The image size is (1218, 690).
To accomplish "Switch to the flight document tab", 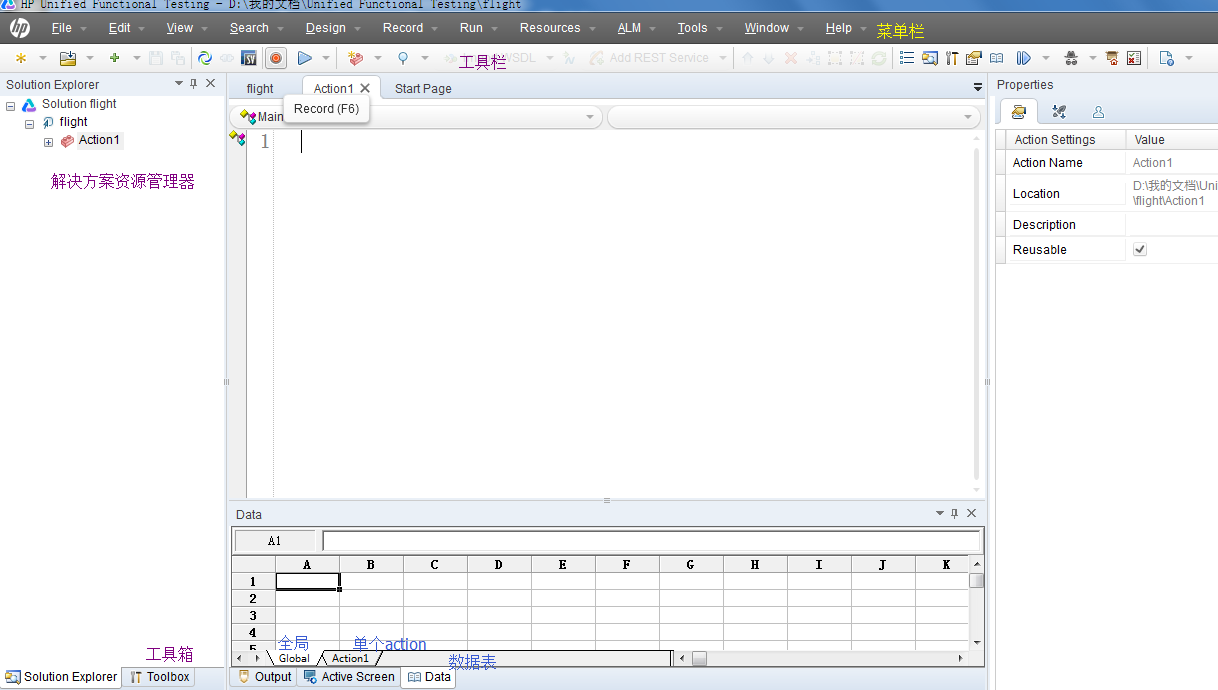I will click(260, 88).
